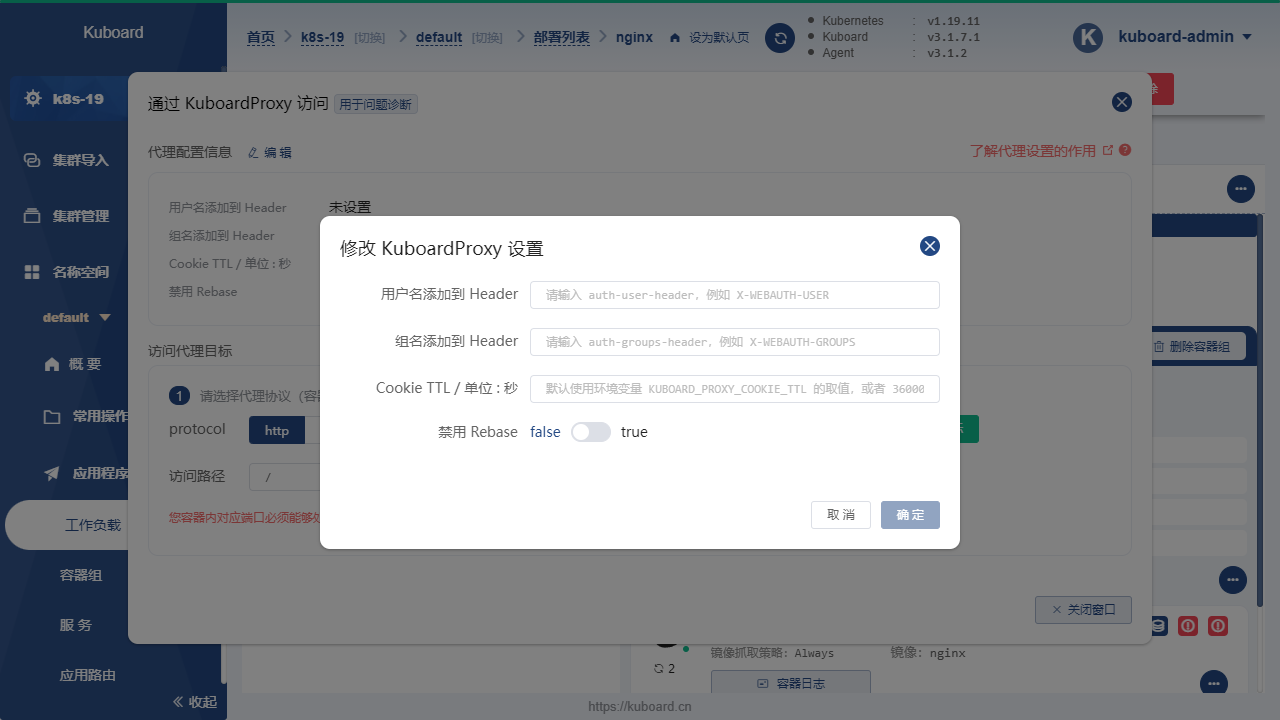The image size is (1280, 720).
Task: Open 了解代理设置的作用 external link icon
Action: 1110,150
